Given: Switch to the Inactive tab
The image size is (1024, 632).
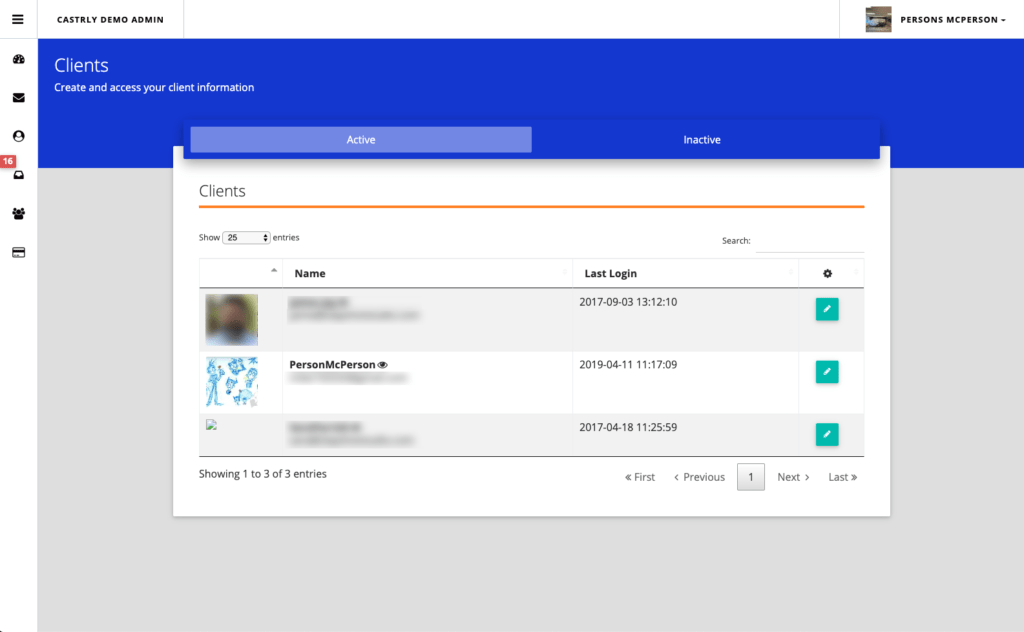Looking at the screenshot, I should tap(702, 140).
